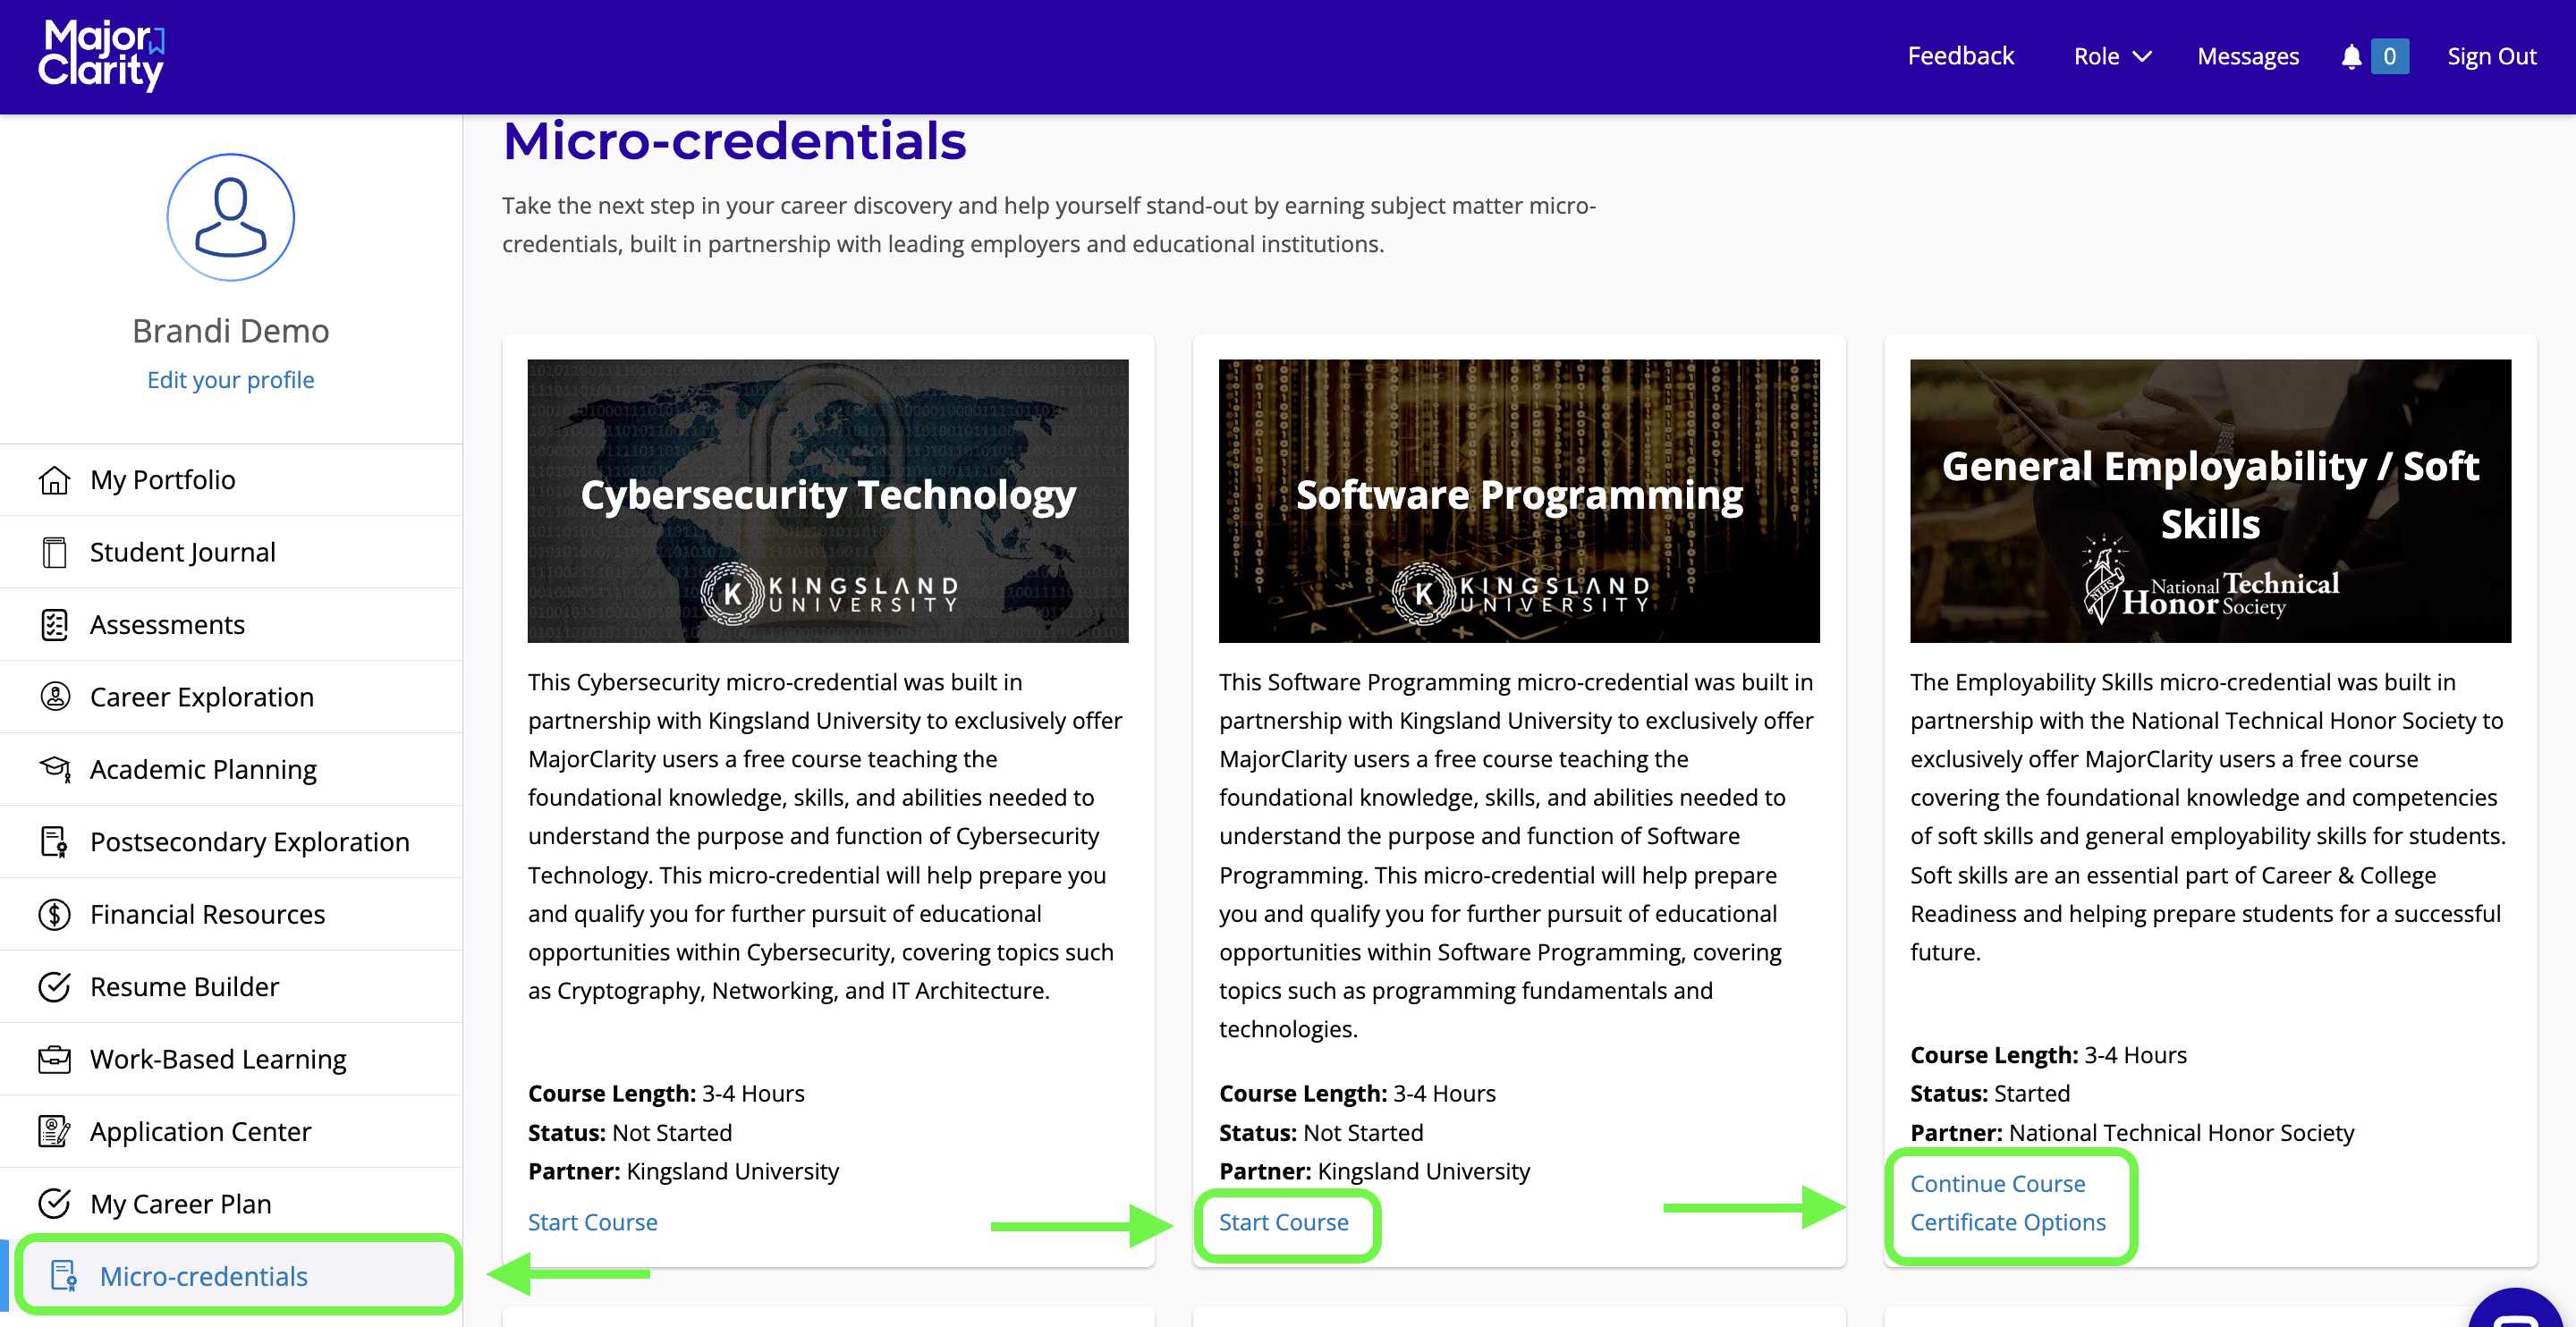The height and width of the screenshot is (1327, 2576).
Task: Click the Cybersecurity Technology banner image
Action: [x=827, y=500]
